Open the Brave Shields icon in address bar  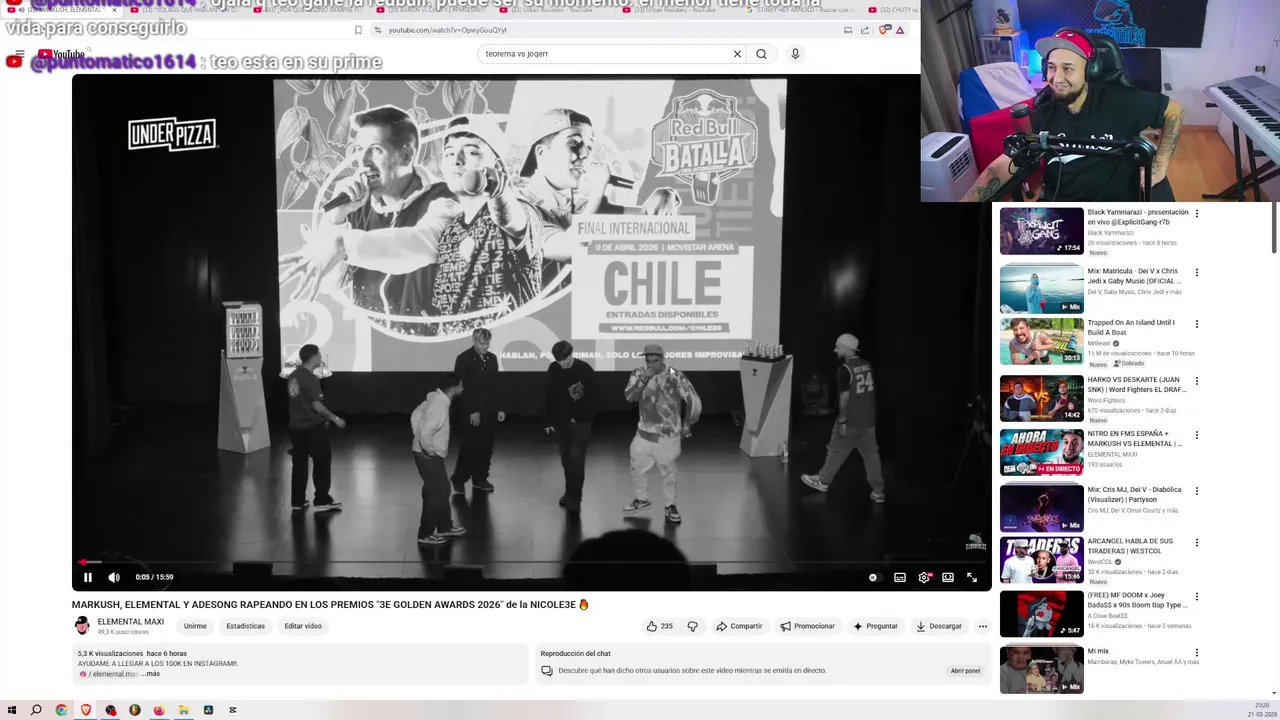[x=884, y=30]
